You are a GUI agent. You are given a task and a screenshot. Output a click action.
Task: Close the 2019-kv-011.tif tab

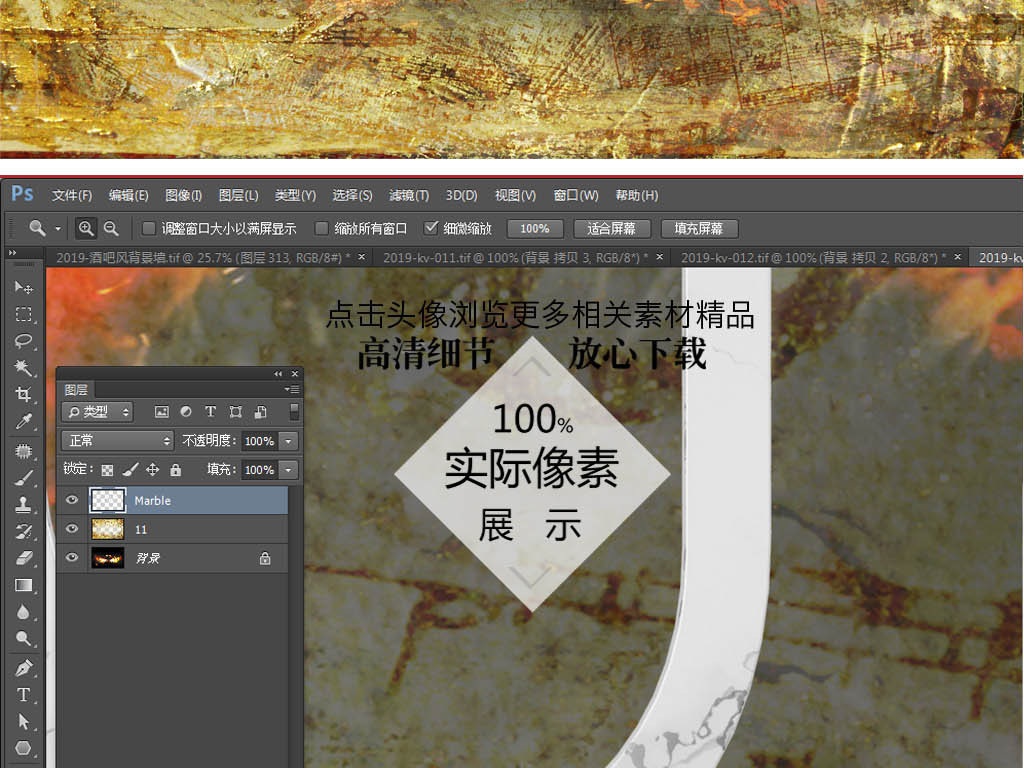click(660, 257)
